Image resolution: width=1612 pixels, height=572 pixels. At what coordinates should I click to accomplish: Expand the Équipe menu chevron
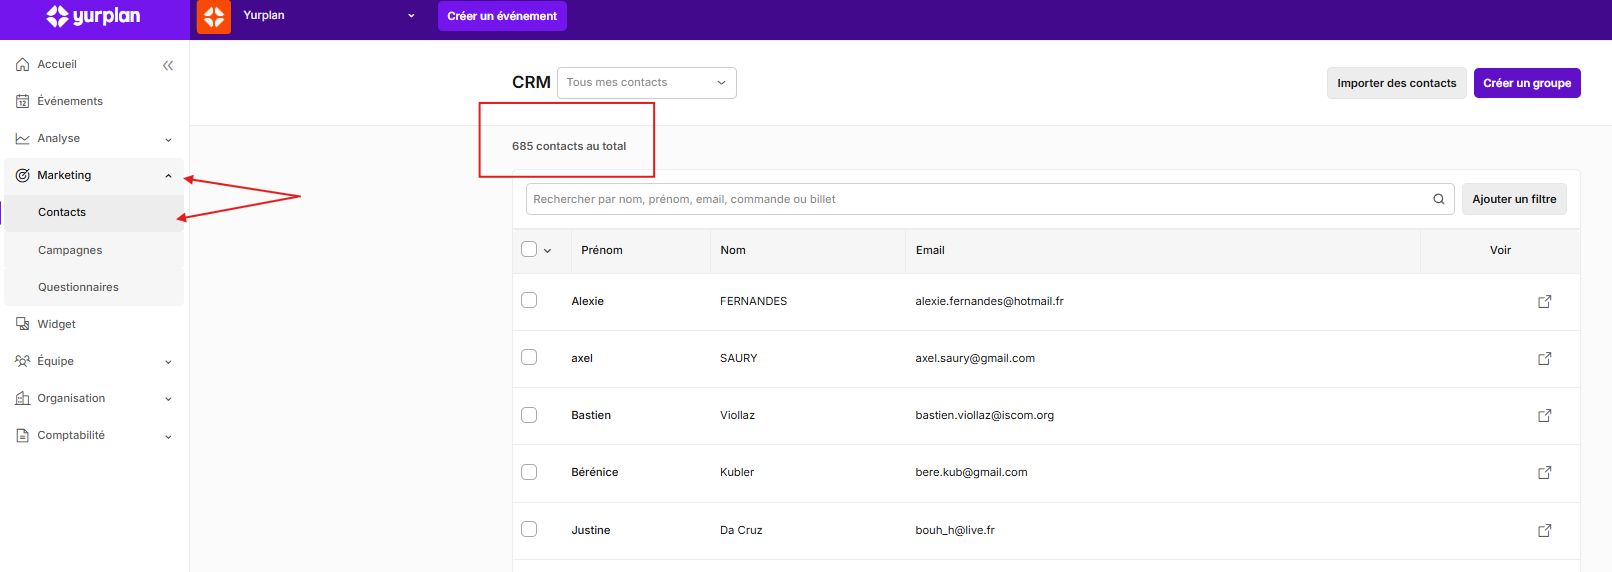168,362
